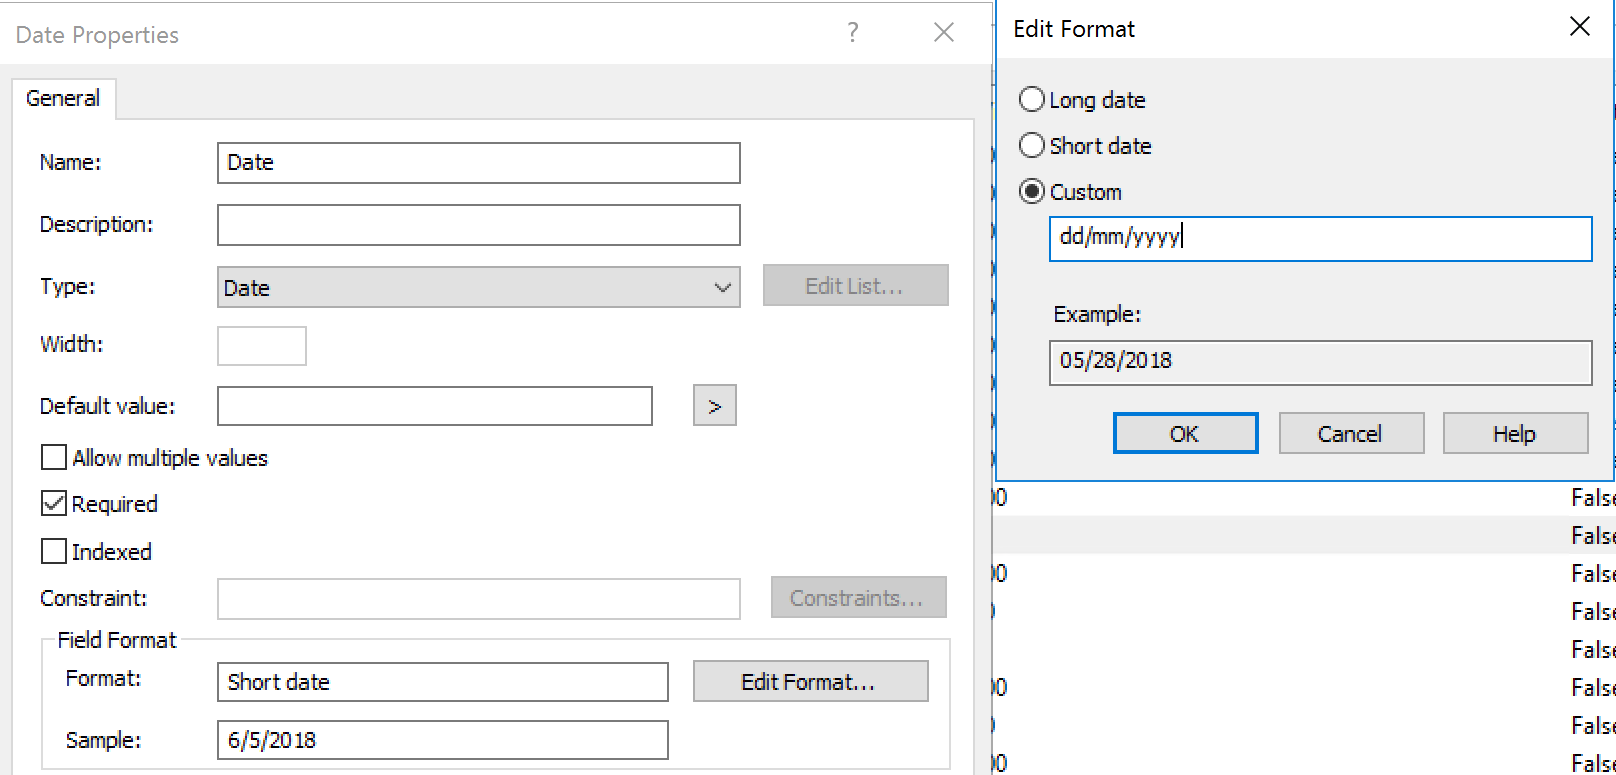1616x775 pixels.
Task: Select the Custom format radio option
Action: click(x=1032, y=192)
